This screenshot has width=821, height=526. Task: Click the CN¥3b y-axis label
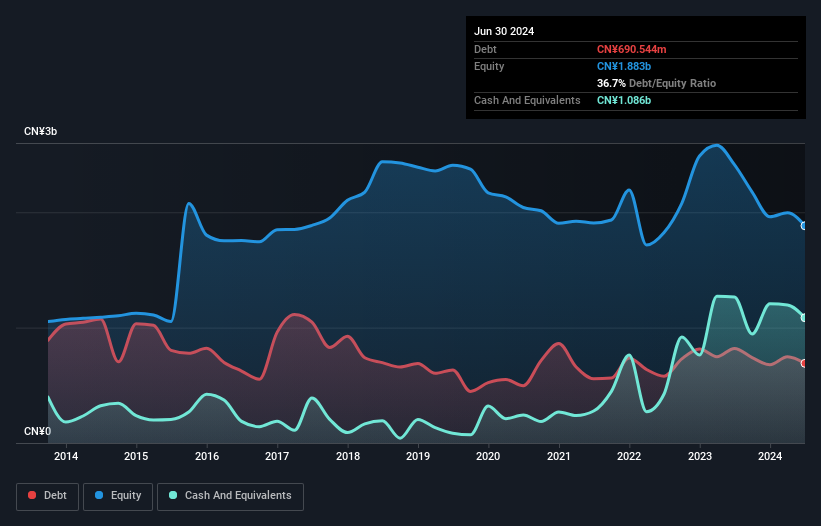coord(40,131)
